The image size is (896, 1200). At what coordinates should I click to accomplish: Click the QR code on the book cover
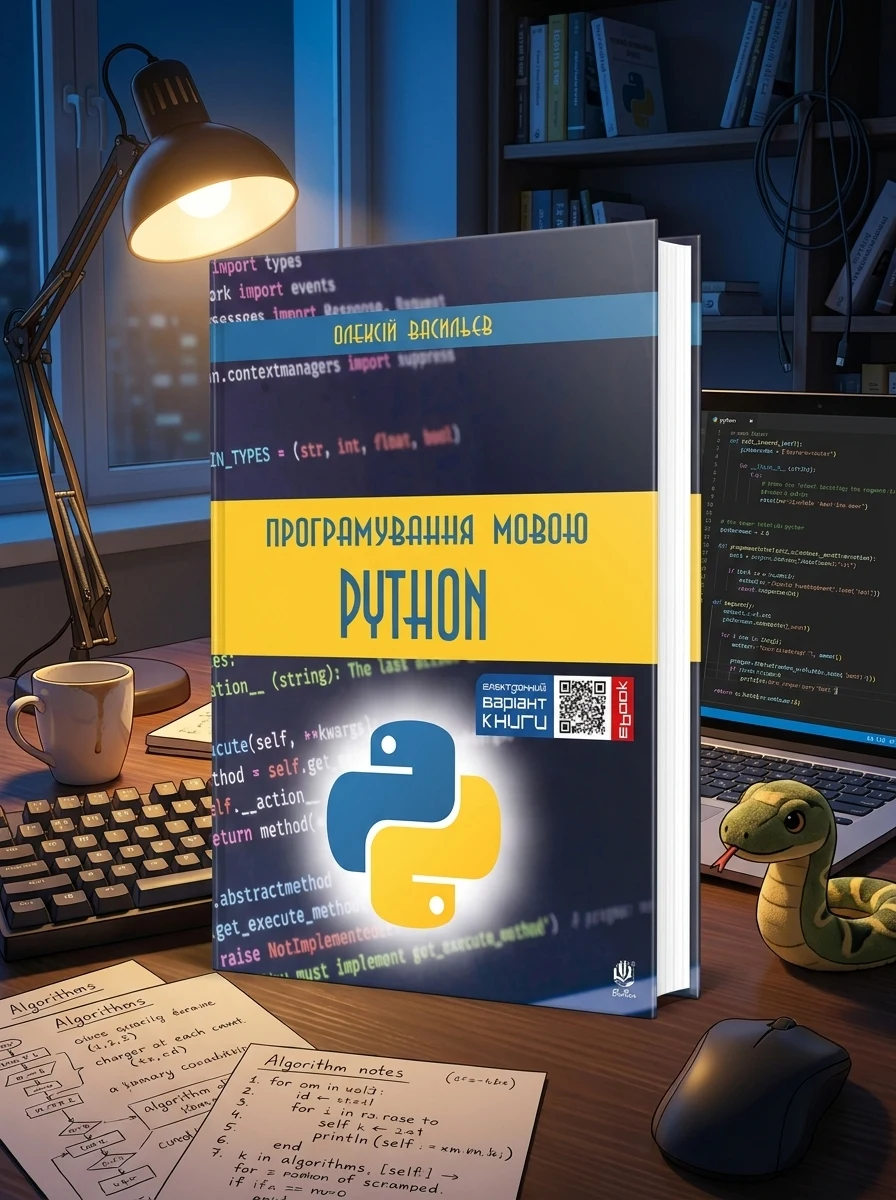[x=582, y=707]
